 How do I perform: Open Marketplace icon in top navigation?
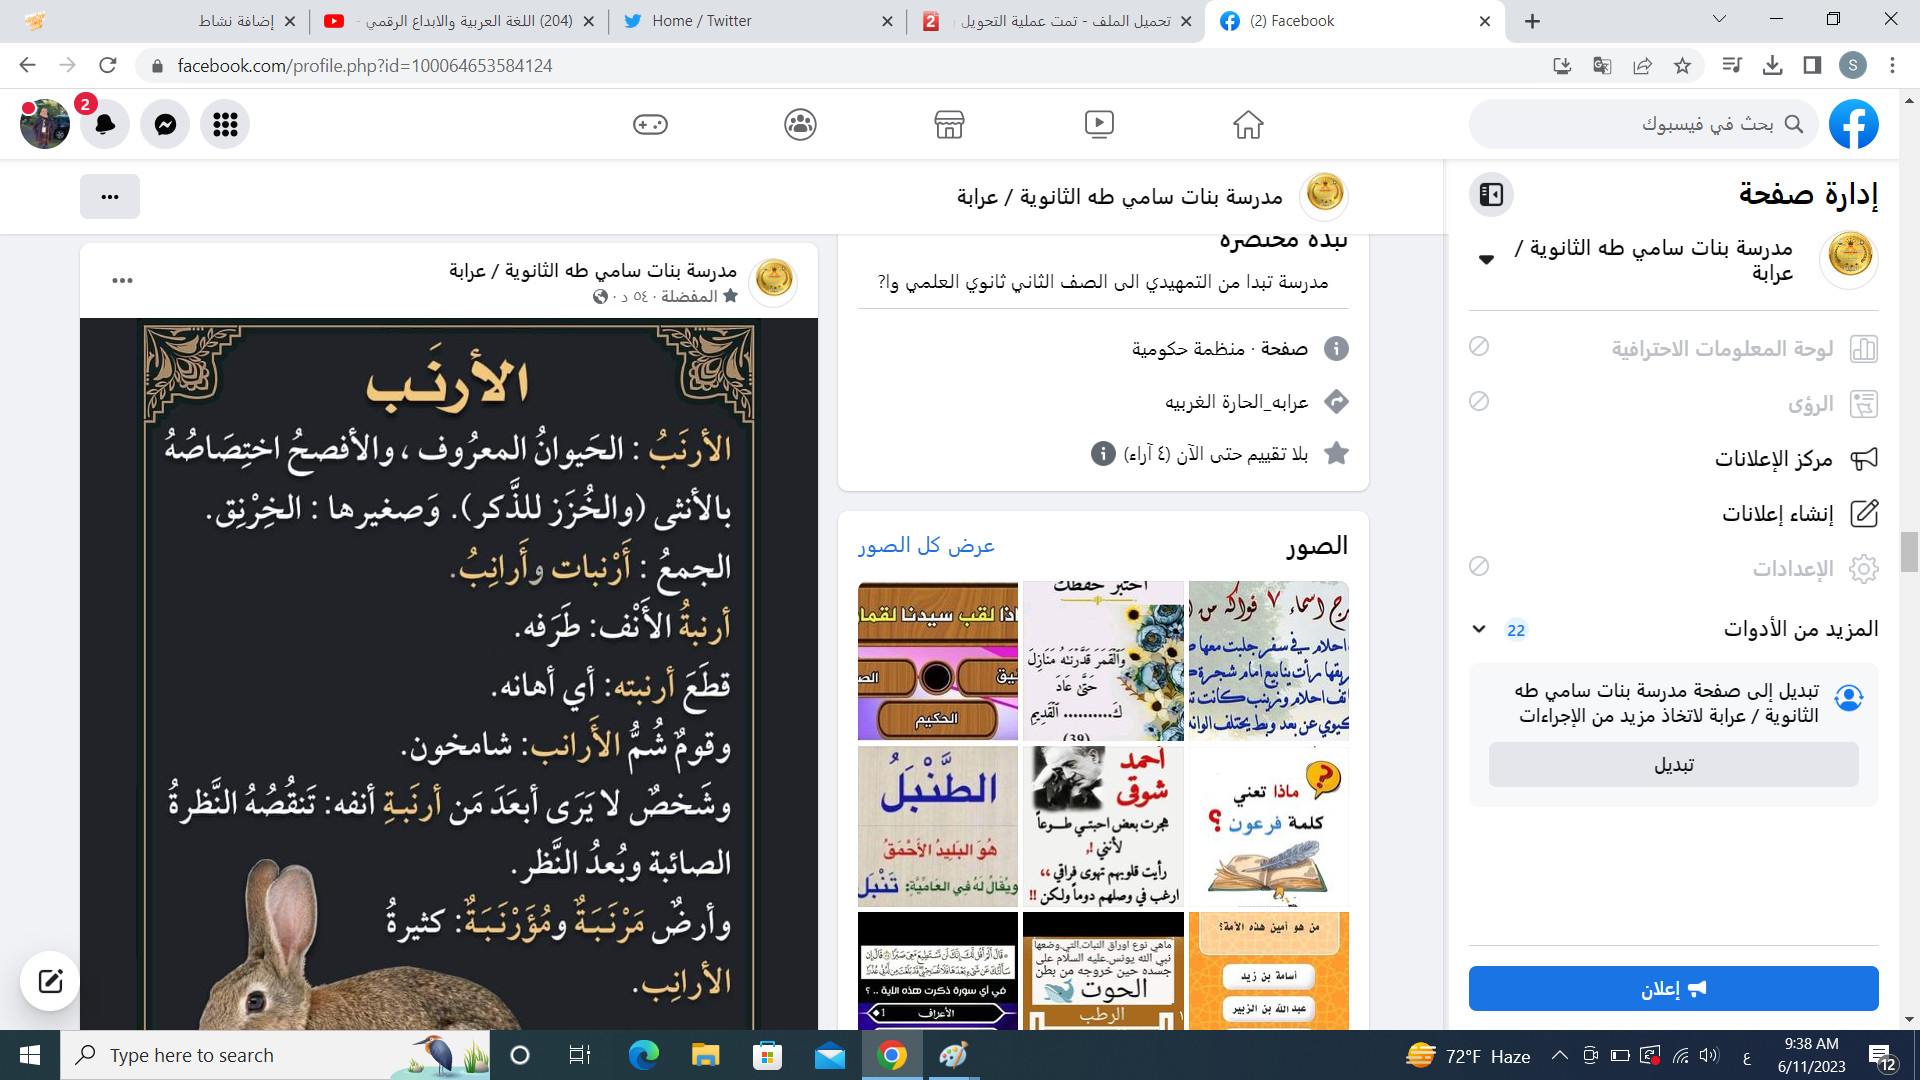point(949,124)
